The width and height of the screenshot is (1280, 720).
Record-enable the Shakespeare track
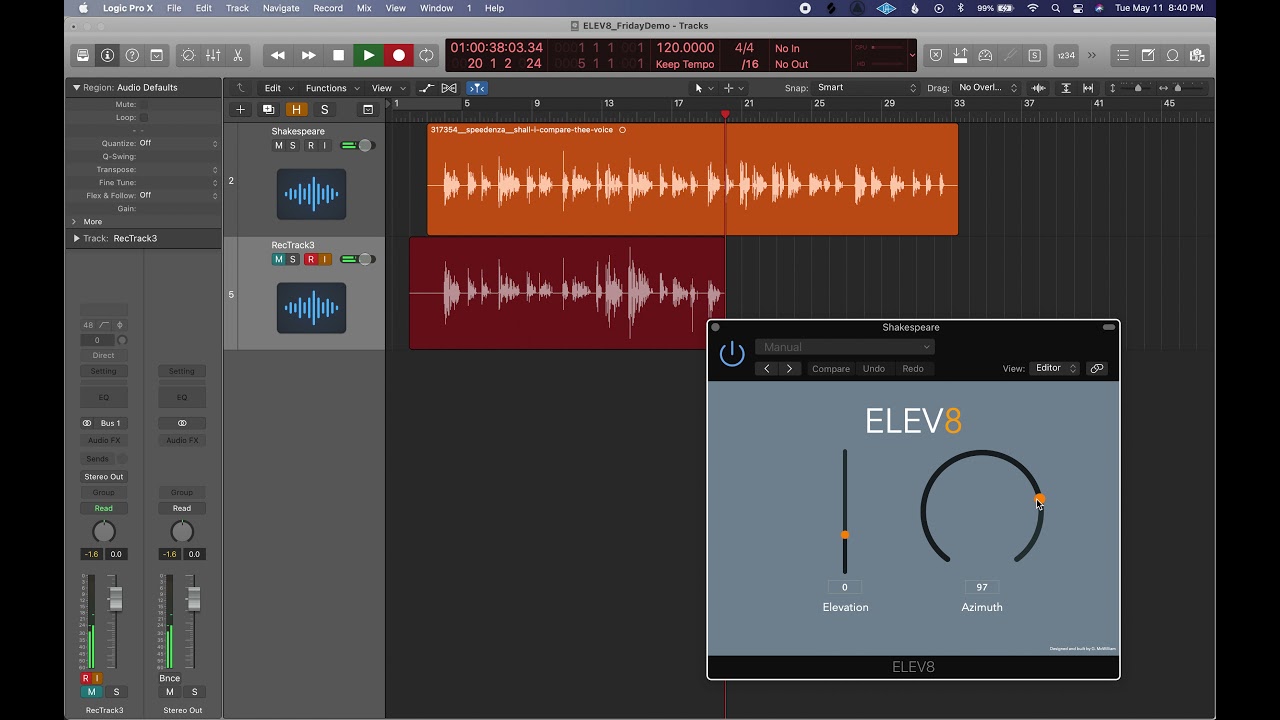point(310,146)
